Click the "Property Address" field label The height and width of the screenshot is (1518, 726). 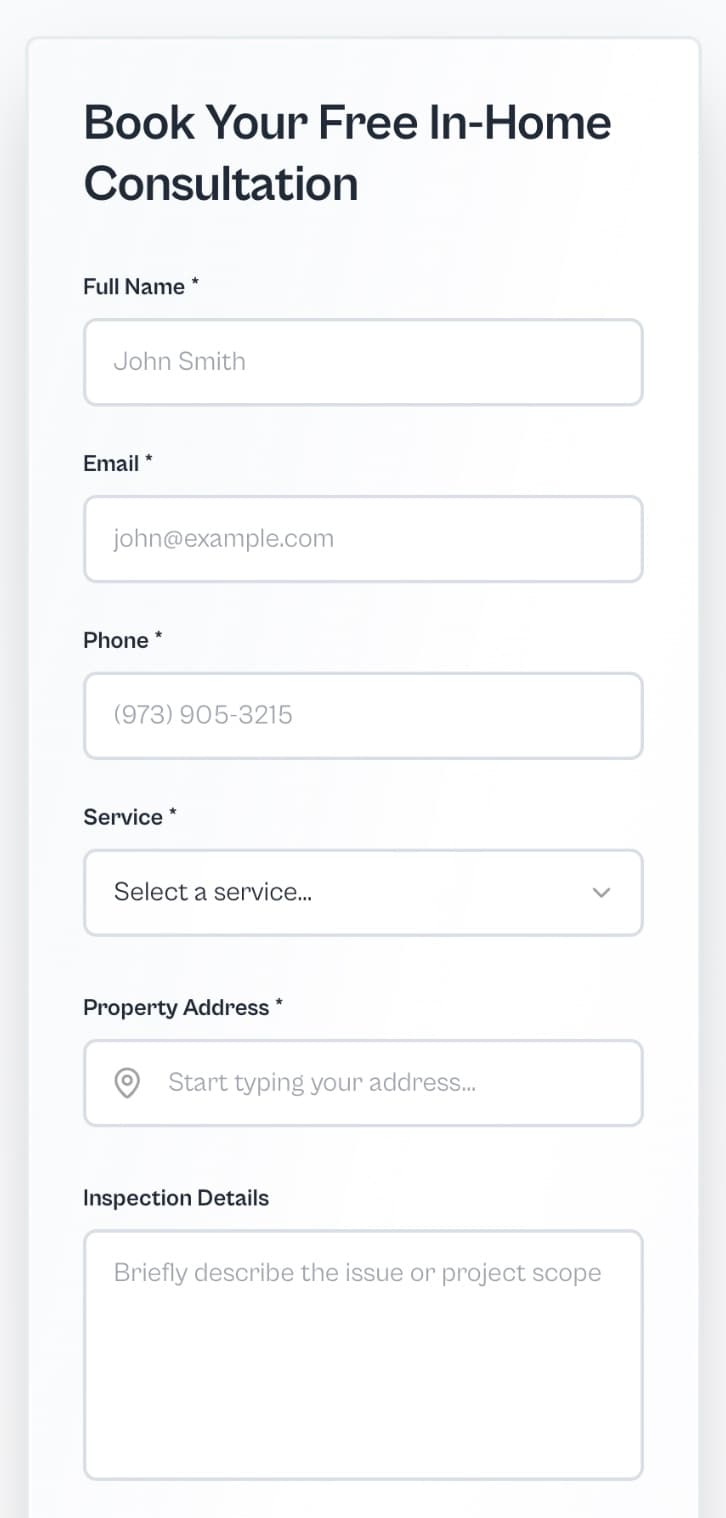(176, 1008)
